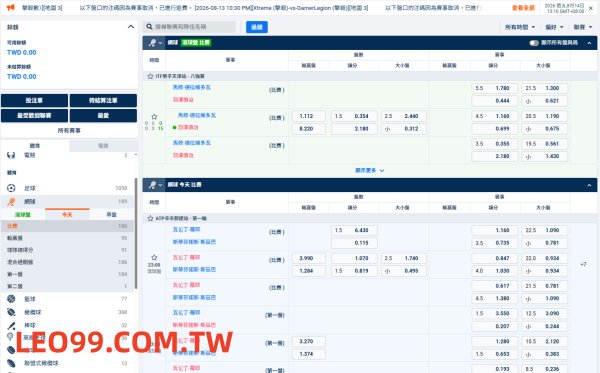This screenshot has width=600, height=373.
Task: Click odds 1.780 with handicap 5.5
Action: pyautogui.click(x=495, y=88)
